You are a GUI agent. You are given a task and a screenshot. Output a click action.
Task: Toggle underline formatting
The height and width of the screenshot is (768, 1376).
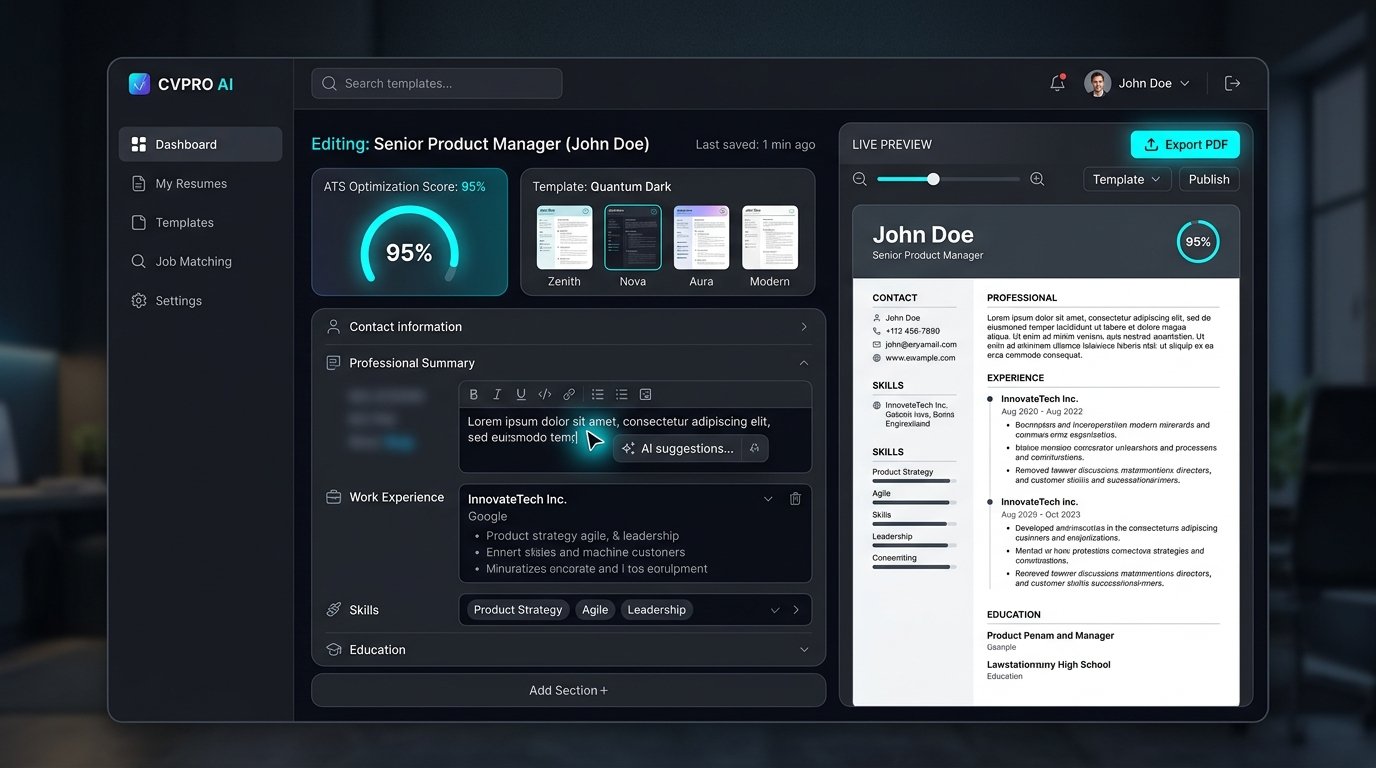(x=521, y=394)
